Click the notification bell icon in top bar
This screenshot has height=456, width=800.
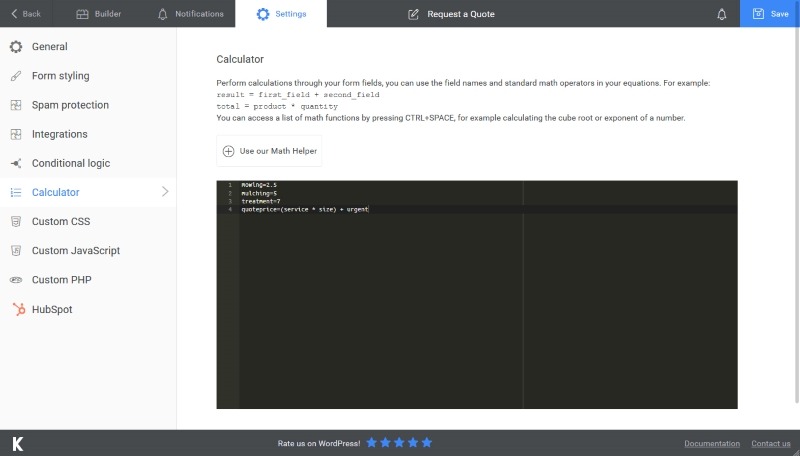coord(722,14)
